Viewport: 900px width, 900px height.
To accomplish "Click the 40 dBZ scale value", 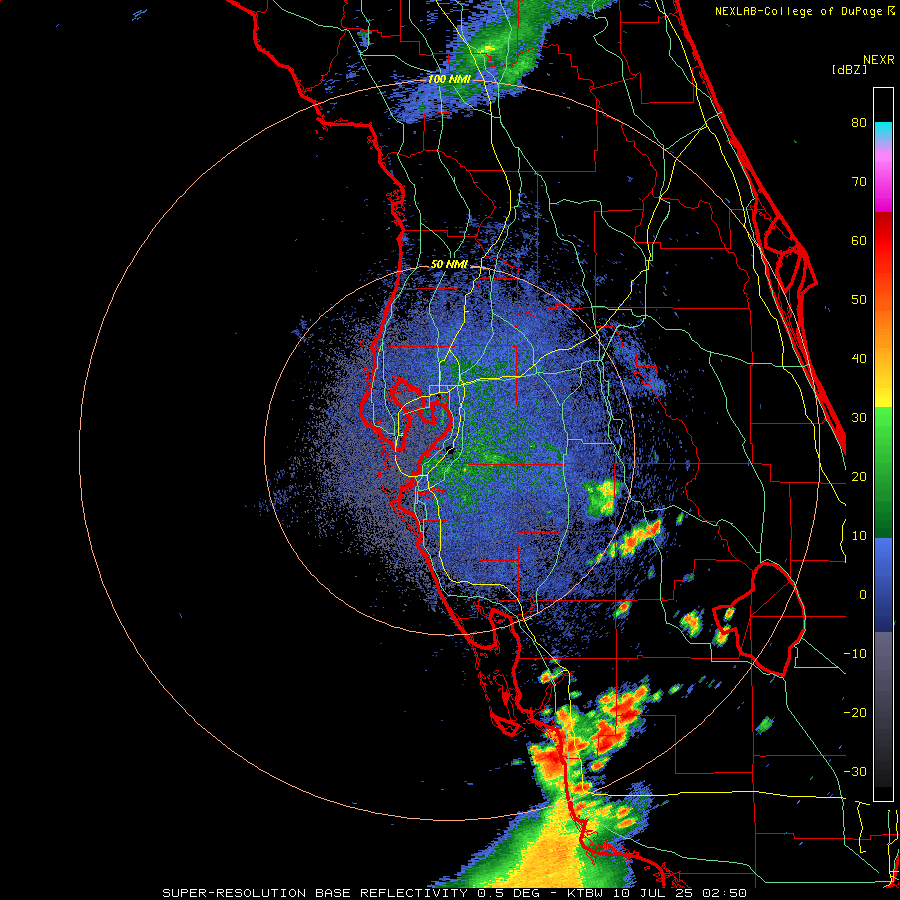I will [x=859, y=359].
